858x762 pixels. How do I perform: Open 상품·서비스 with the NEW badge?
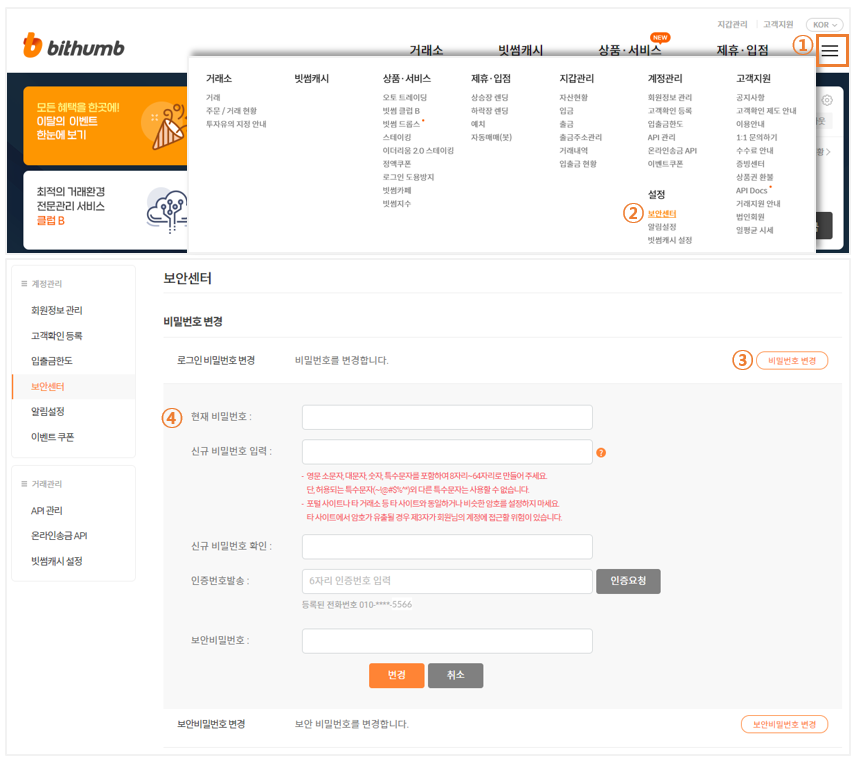pyautogui.click(x=629, y=50)
